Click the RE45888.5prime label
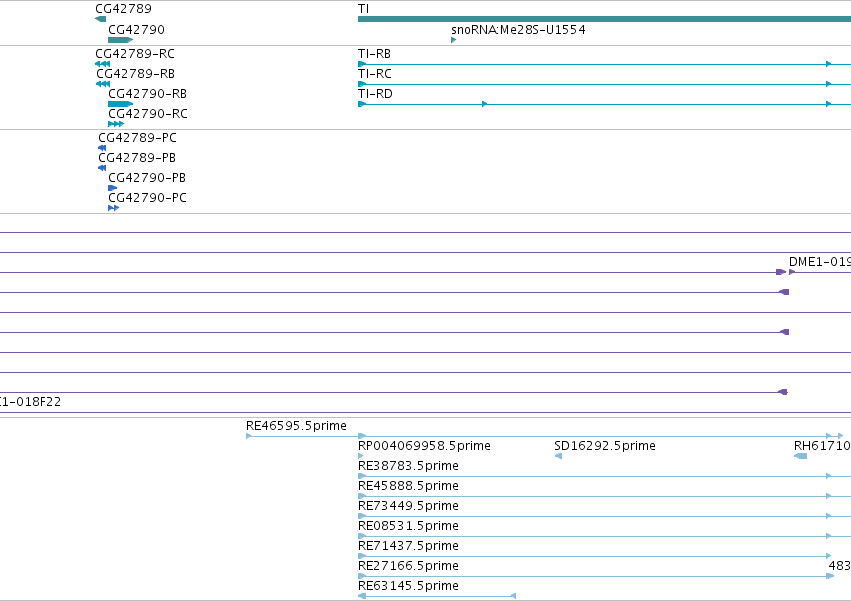This screenshot has height=601, width=851. (x=408, y=486)
